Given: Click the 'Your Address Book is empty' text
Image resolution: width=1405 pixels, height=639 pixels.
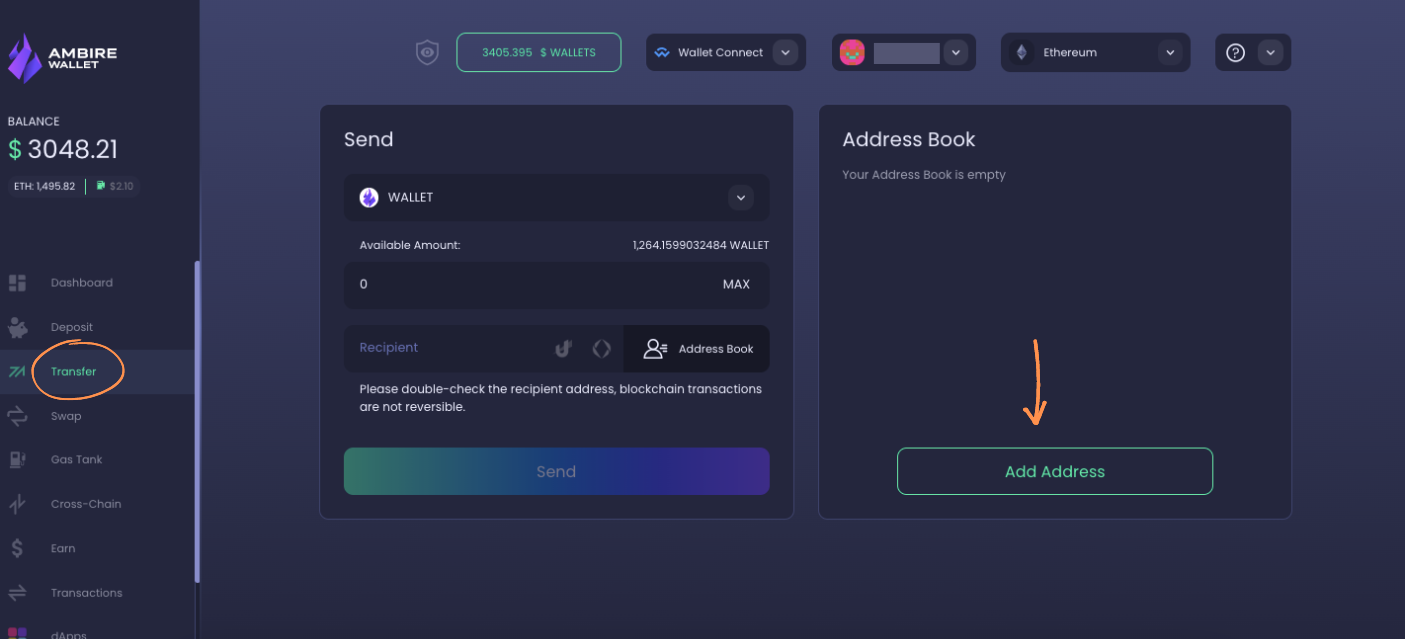Looking at the screenshot, I should click(x=924, y=174).
